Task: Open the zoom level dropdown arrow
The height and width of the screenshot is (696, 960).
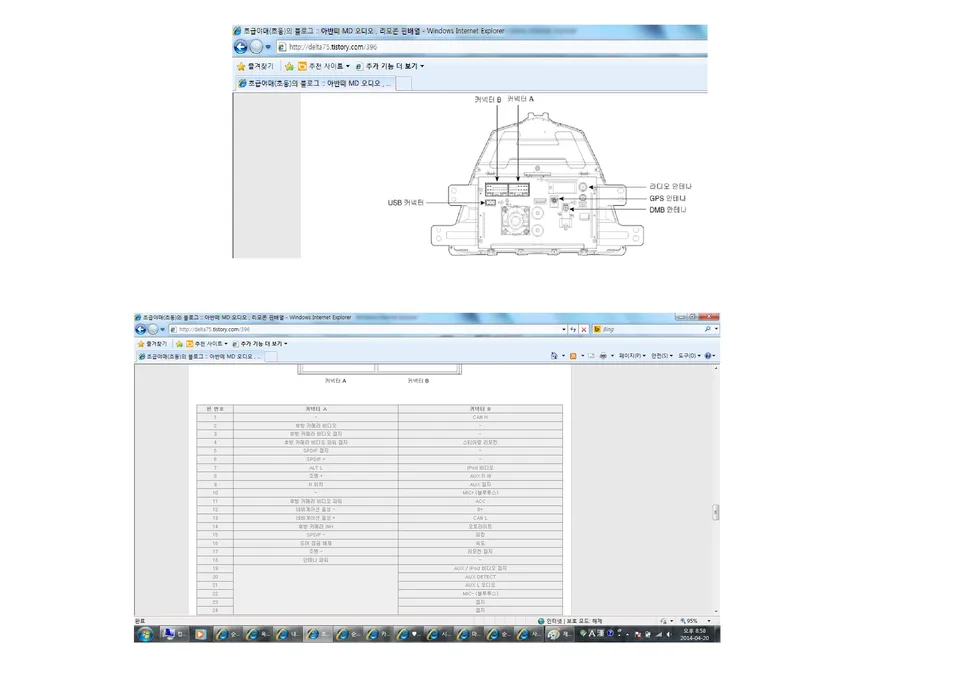Action: (x=709, y=621)
